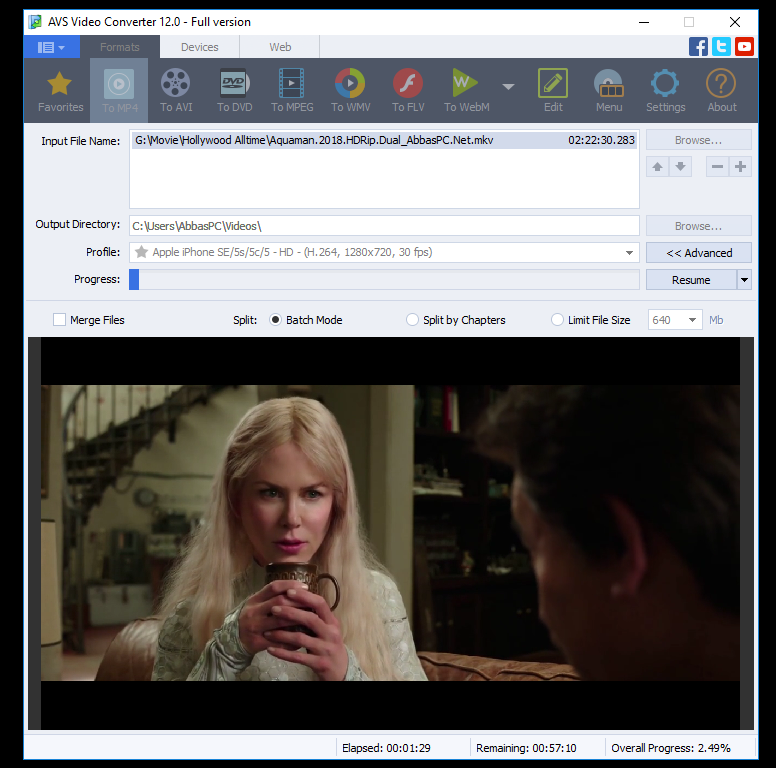The width and height of the screenshot is (776, 768).
Task: Open the Twitter page icon
Action: click(722, 47)
